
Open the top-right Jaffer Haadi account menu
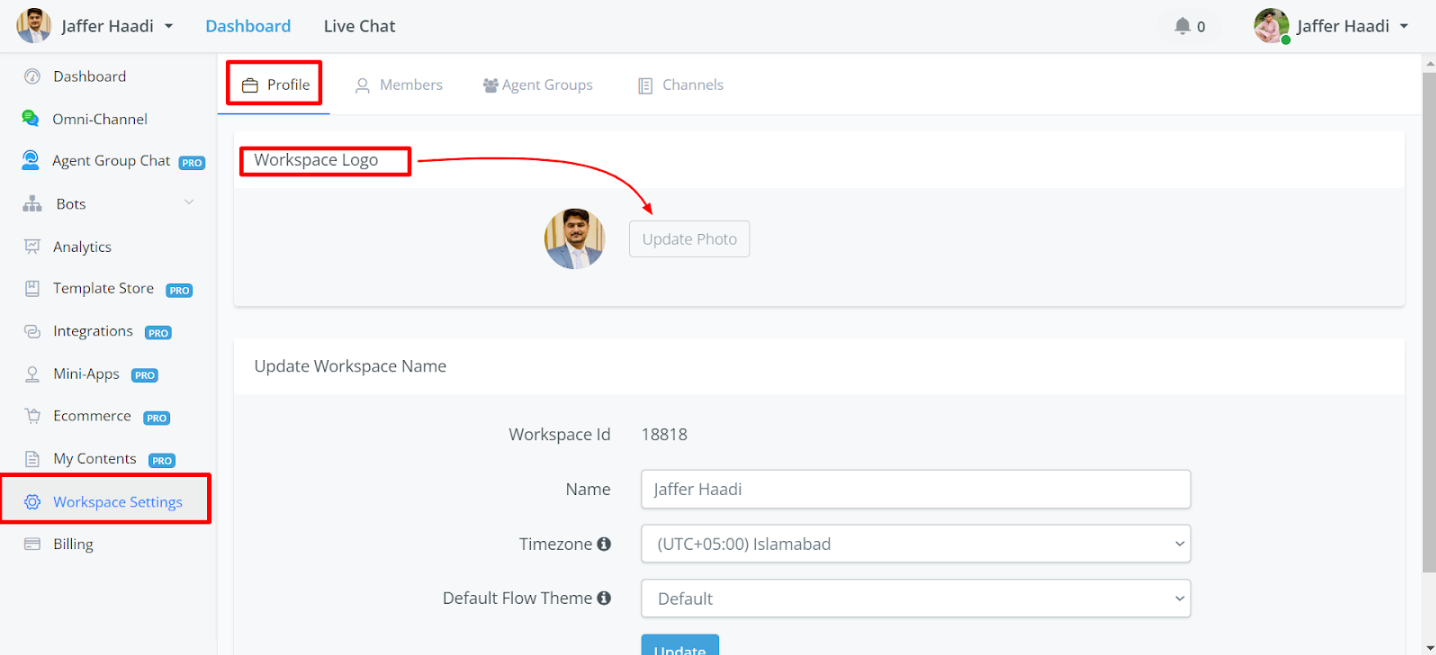[1332, 26]
